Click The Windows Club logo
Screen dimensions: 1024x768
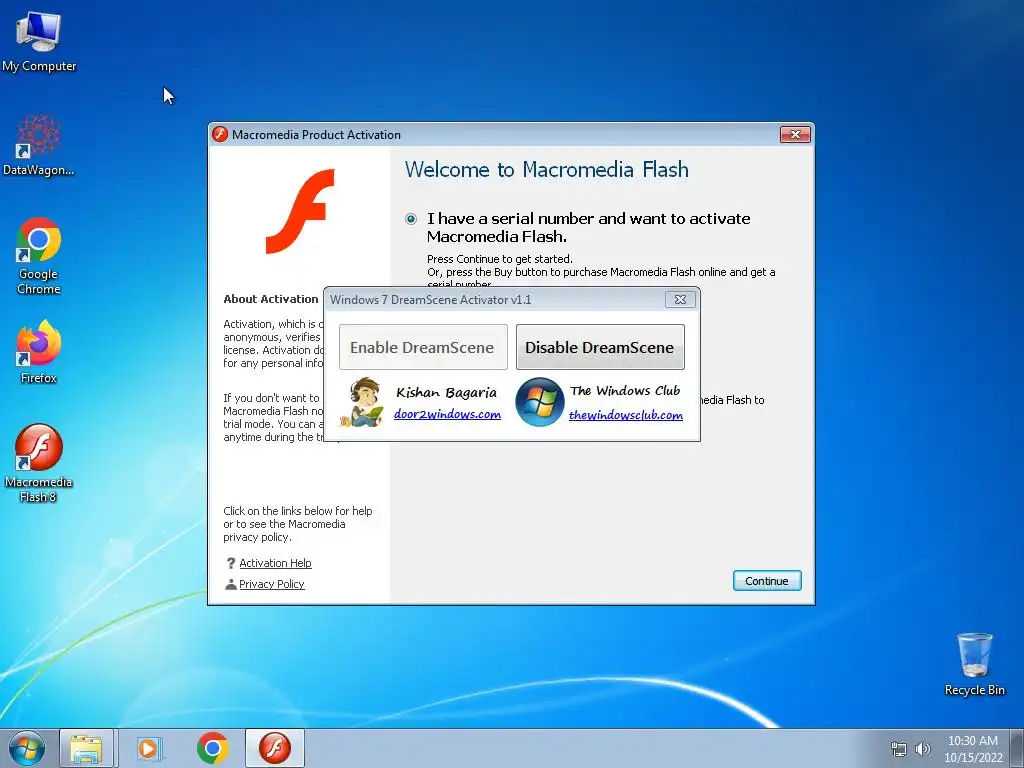pos(539,402)
